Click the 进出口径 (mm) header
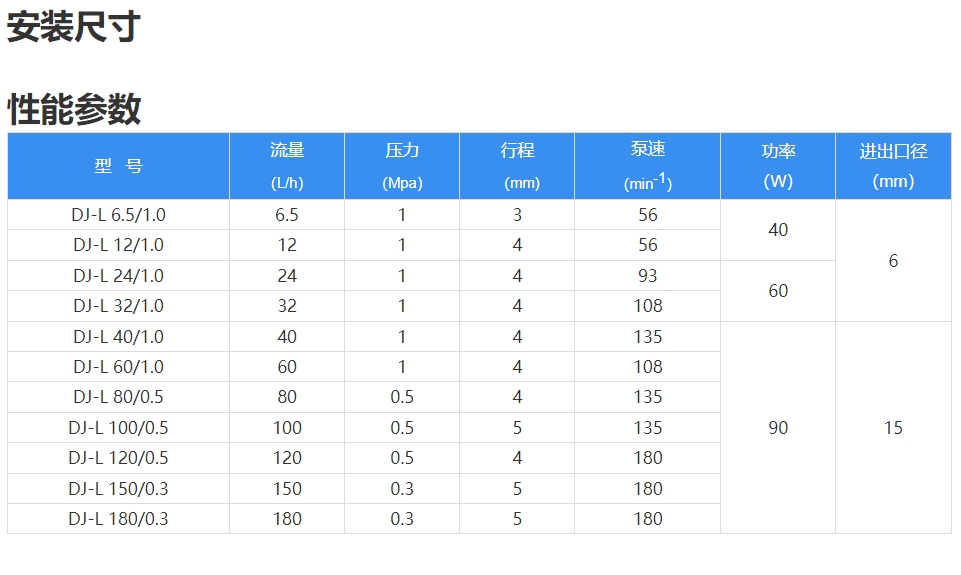Screen dimensions: 961x575 [894, 166]
